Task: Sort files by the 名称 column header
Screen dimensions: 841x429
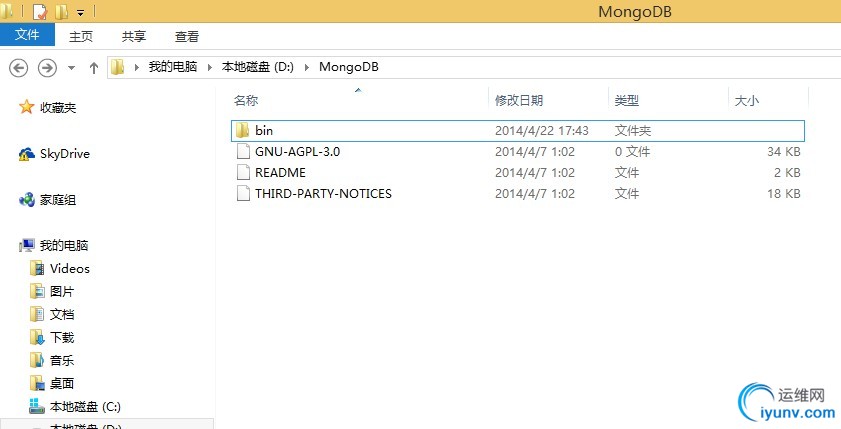Action: [x=246, y=100]
